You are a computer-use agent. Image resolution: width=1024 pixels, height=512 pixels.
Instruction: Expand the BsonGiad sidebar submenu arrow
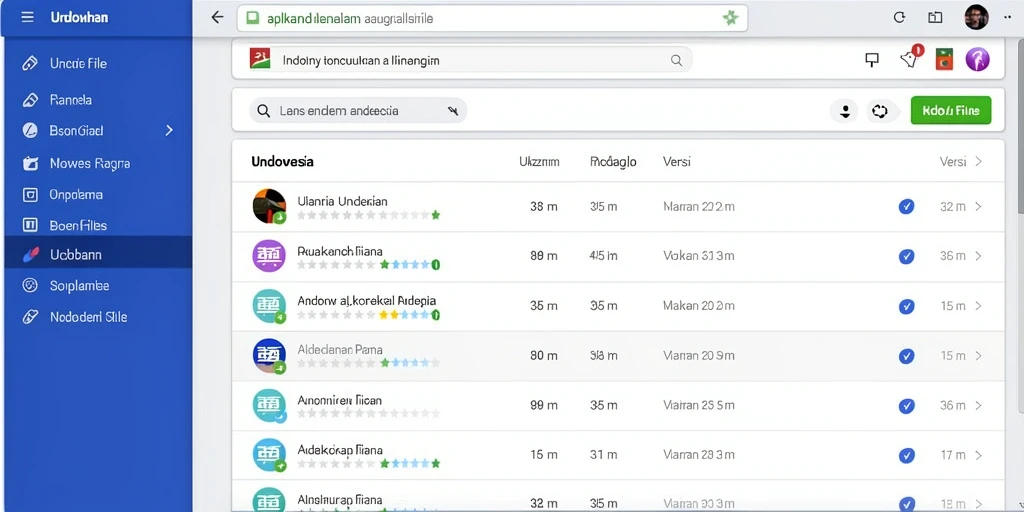[169, 131]
